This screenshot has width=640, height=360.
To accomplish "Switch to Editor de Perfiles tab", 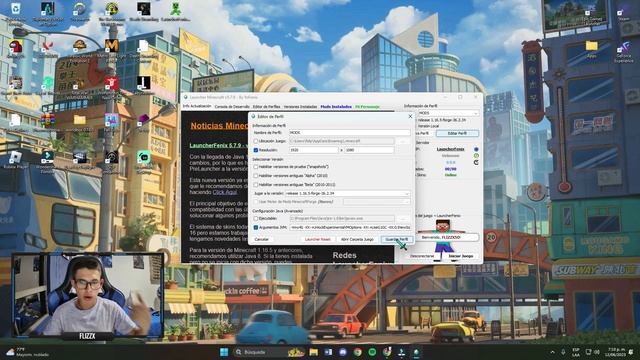I will click(267, 107).
